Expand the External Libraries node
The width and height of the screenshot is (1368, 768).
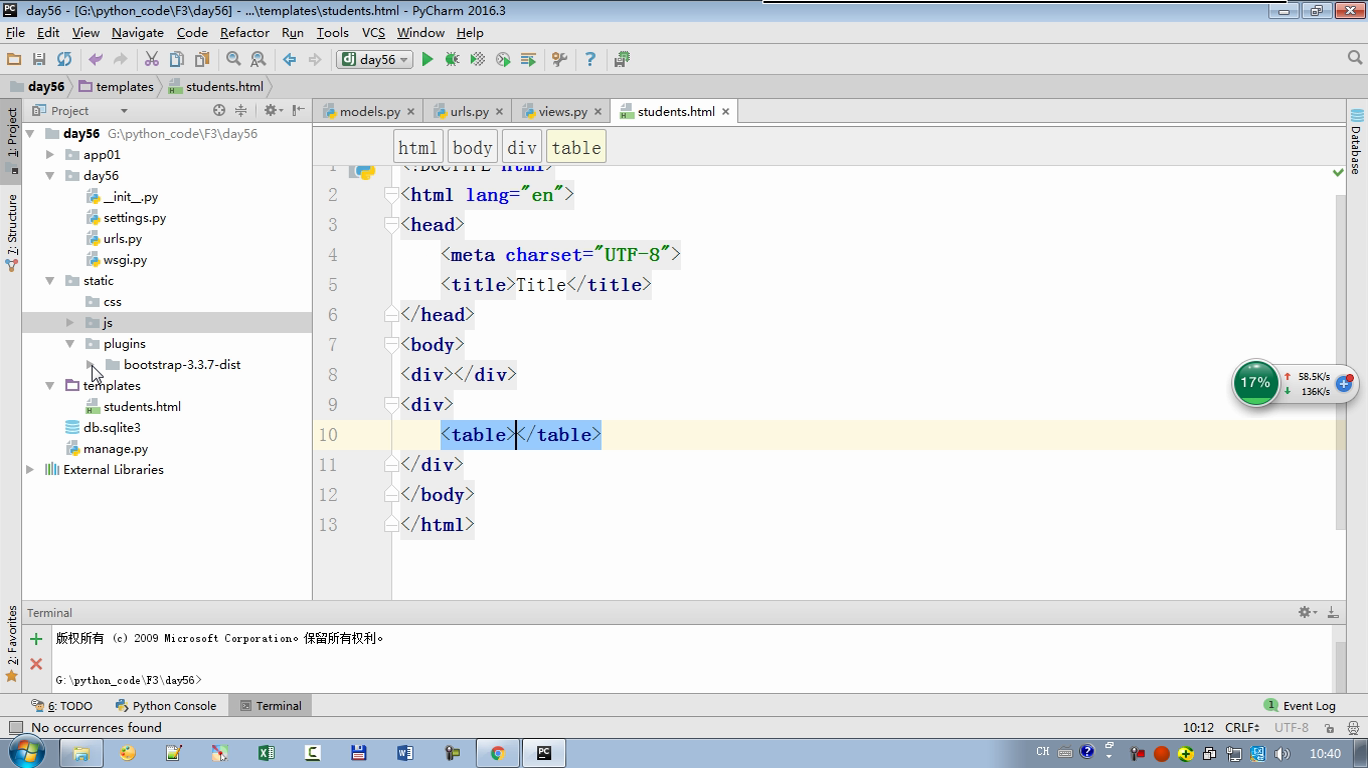pos(30,470)
